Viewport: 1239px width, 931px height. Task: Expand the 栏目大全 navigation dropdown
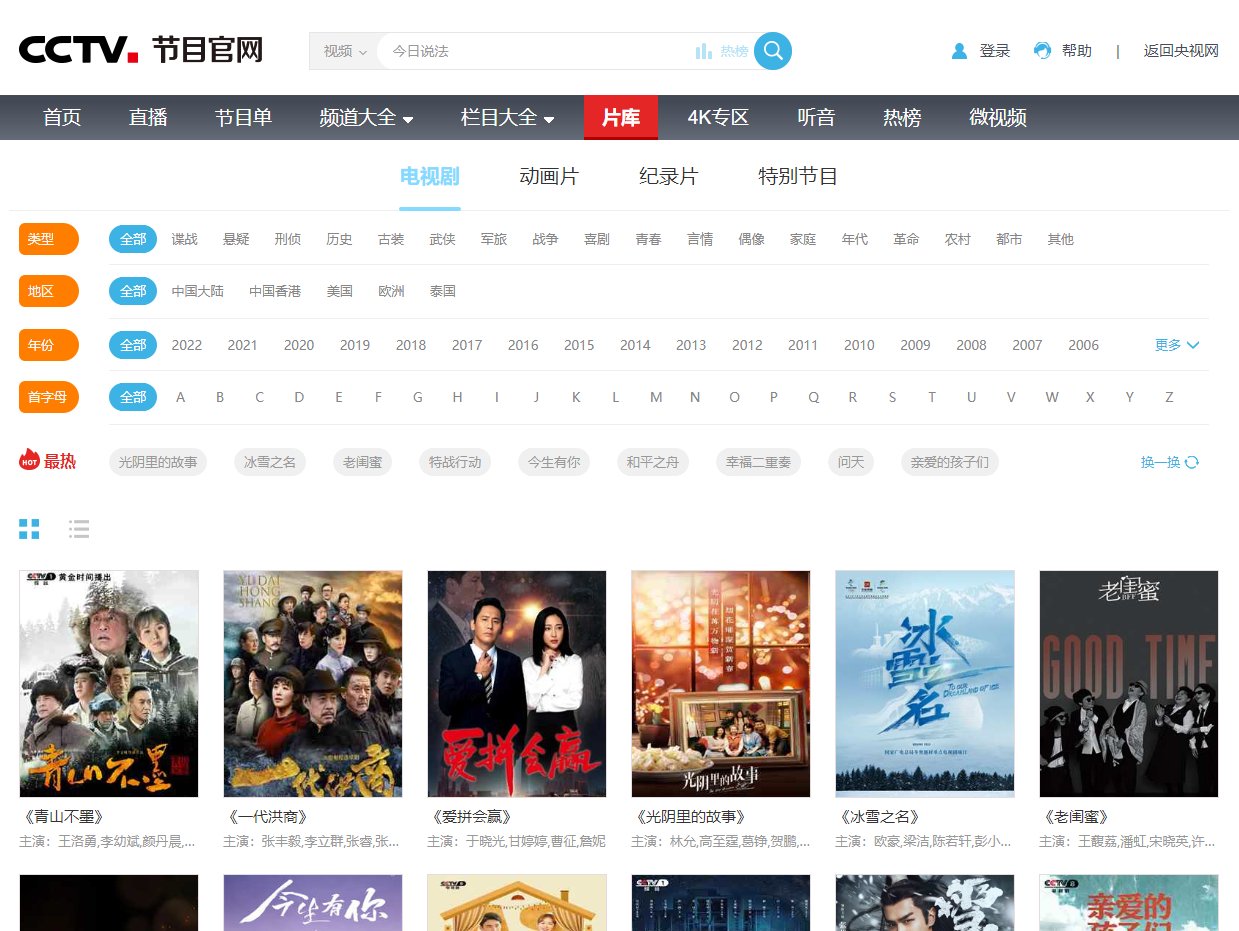click(507, 118)
